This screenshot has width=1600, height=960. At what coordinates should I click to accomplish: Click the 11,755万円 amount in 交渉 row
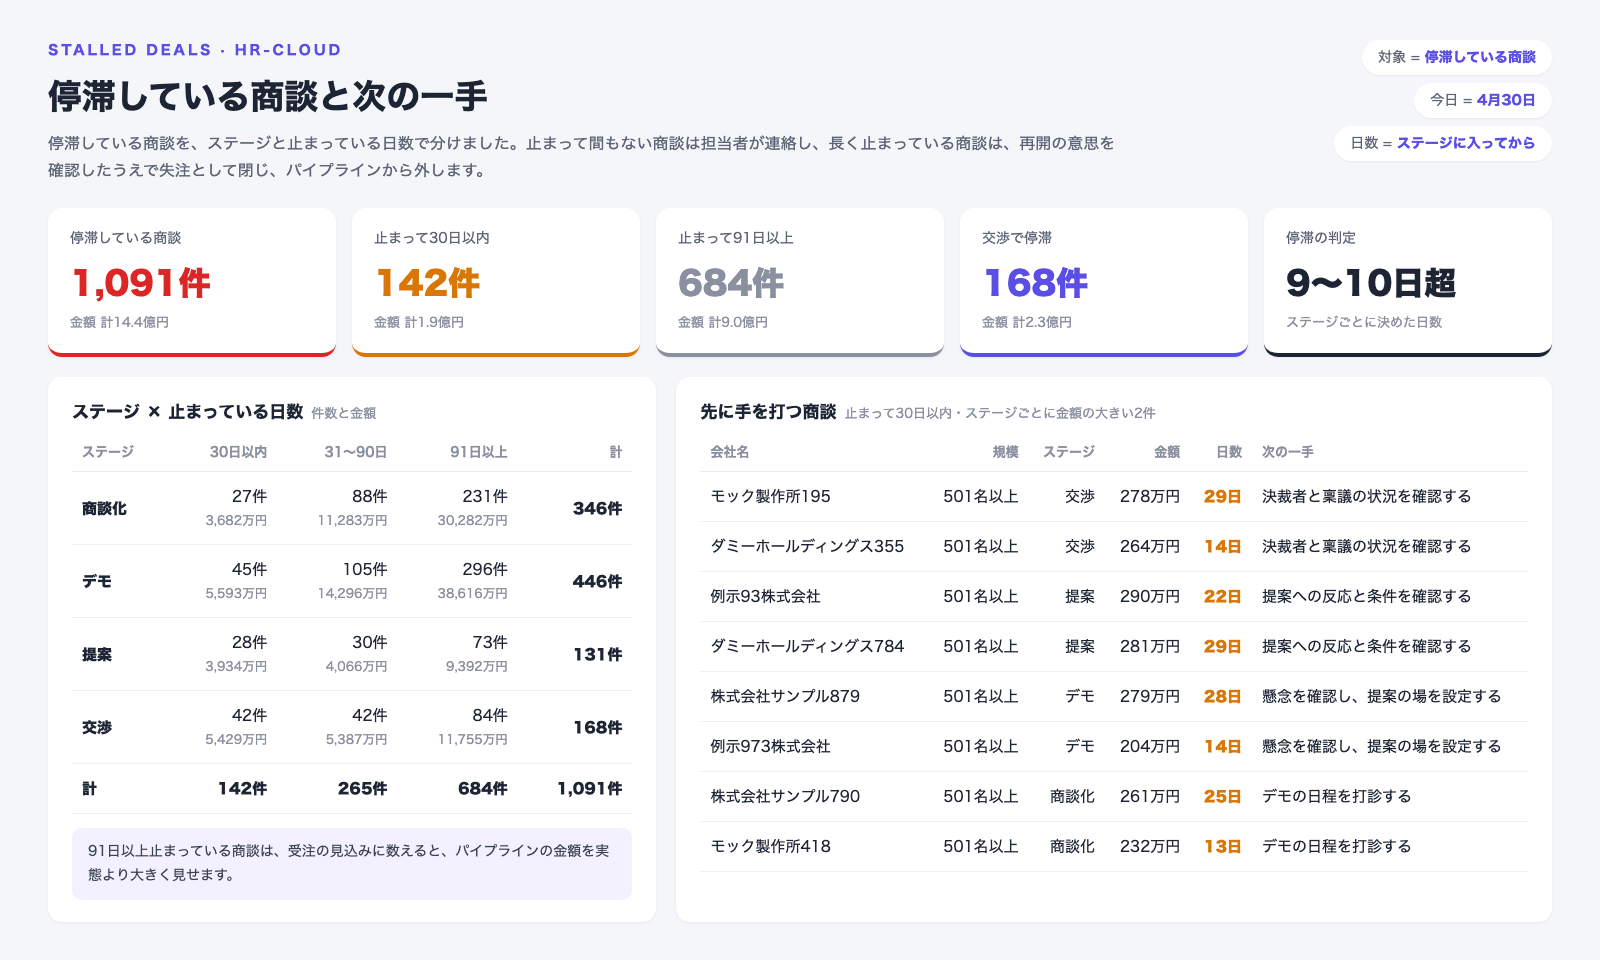[x=472, y=739]
